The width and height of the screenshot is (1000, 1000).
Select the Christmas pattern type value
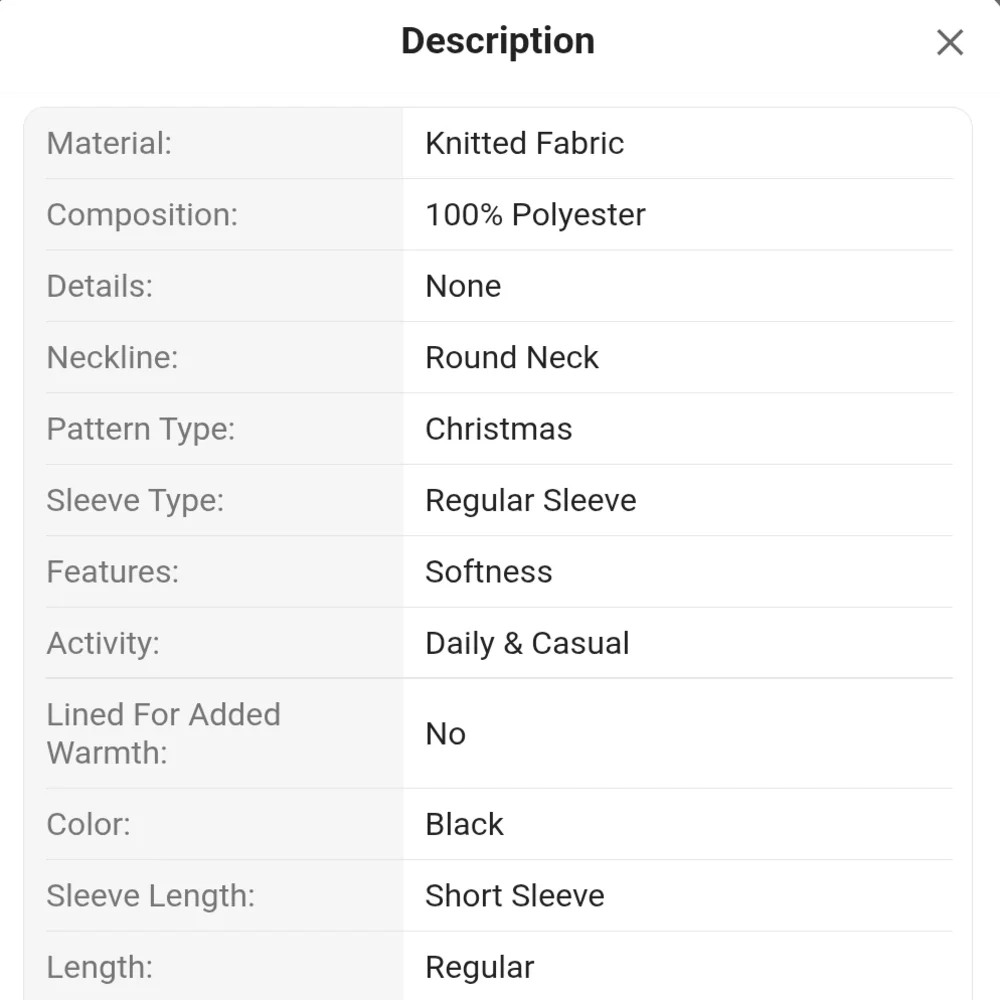(498, 429)
